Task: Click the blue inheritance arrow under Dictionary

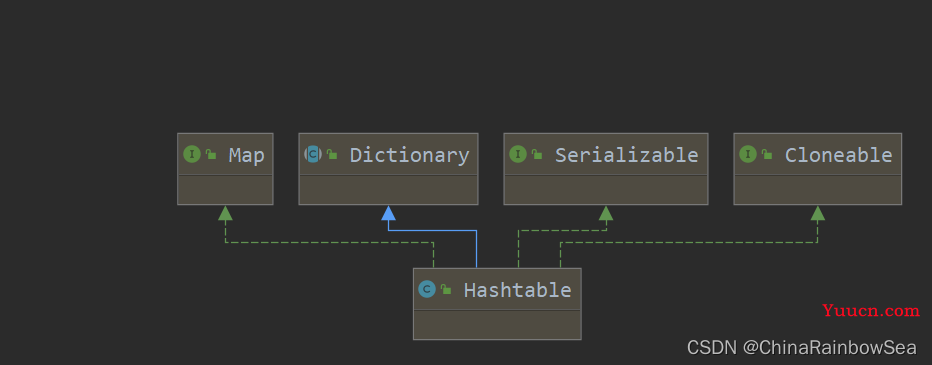Action: coord(388,213)
